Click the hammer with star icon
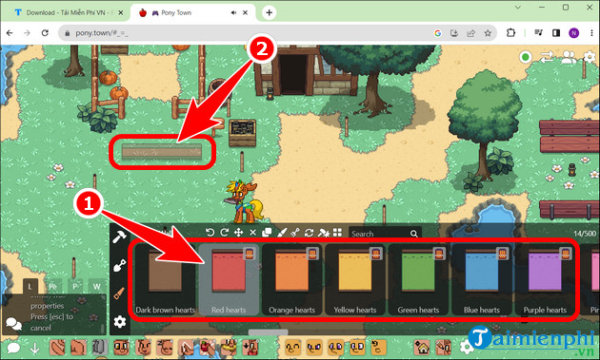The image size is (600, 360). tap(323, 233)
